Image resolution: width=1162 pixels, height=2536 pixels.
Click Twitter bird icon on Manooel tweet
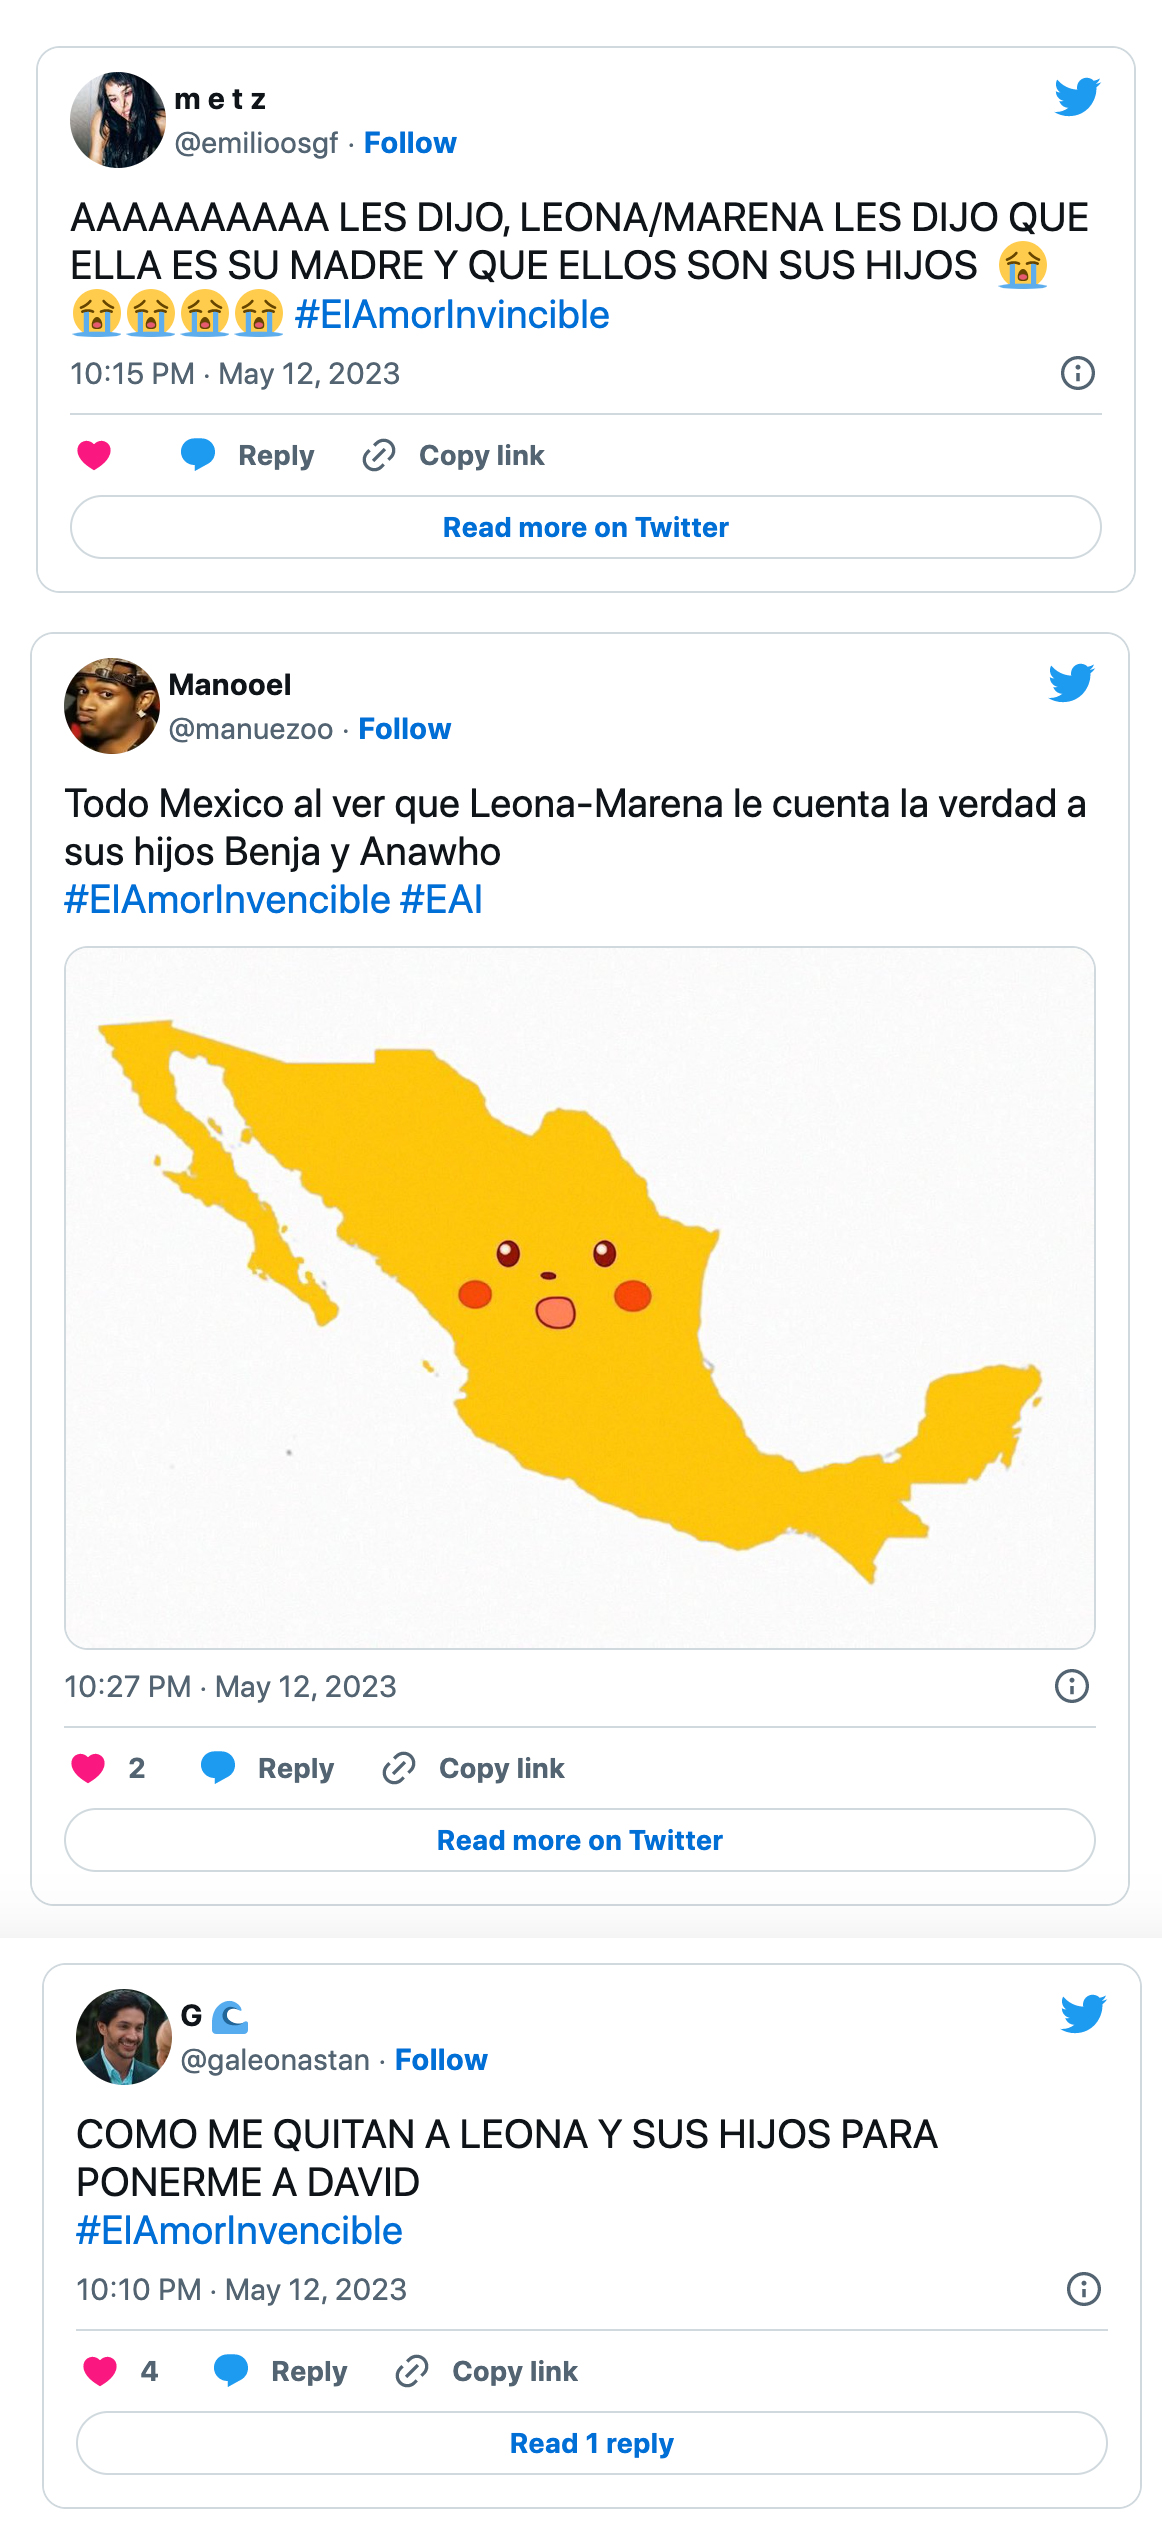point(1071,683)
